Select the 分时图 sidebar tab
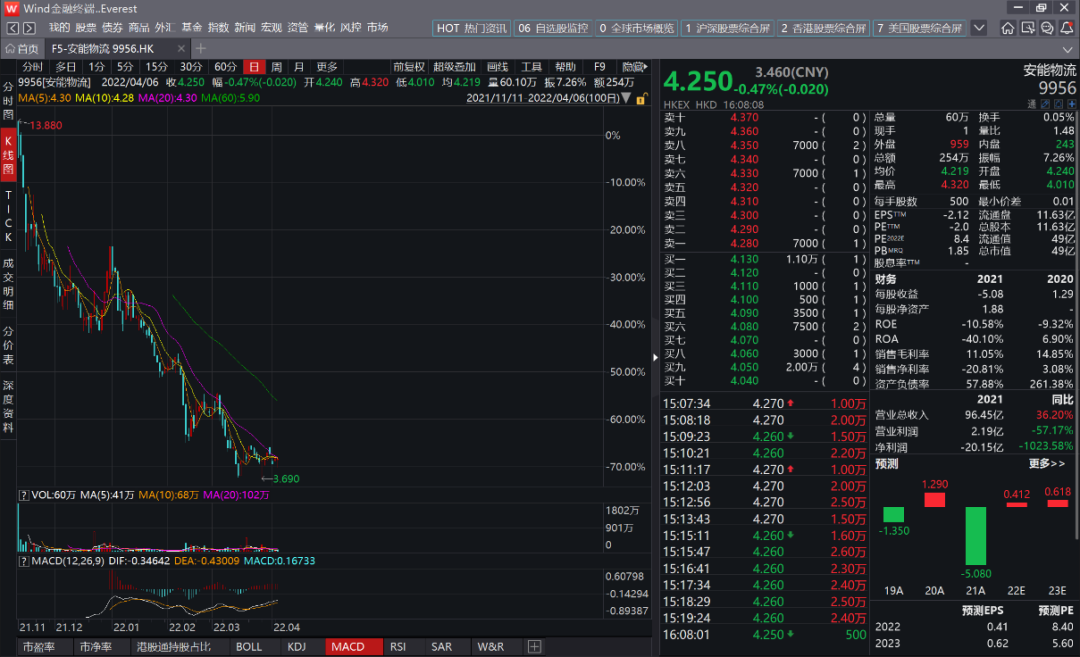This screenshot has width=1080, height=657. coord(8,101)
